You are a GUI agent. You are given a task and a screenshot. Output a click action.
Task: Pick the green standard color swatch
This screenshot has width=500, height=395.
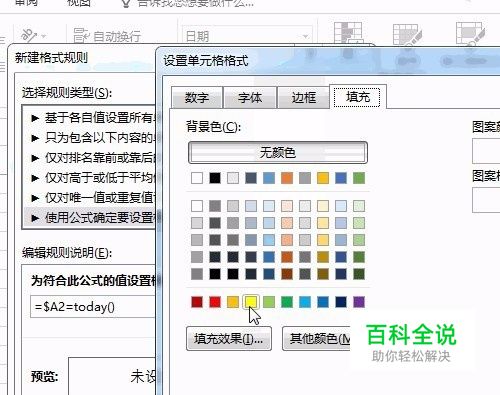(x=287, y=302)
